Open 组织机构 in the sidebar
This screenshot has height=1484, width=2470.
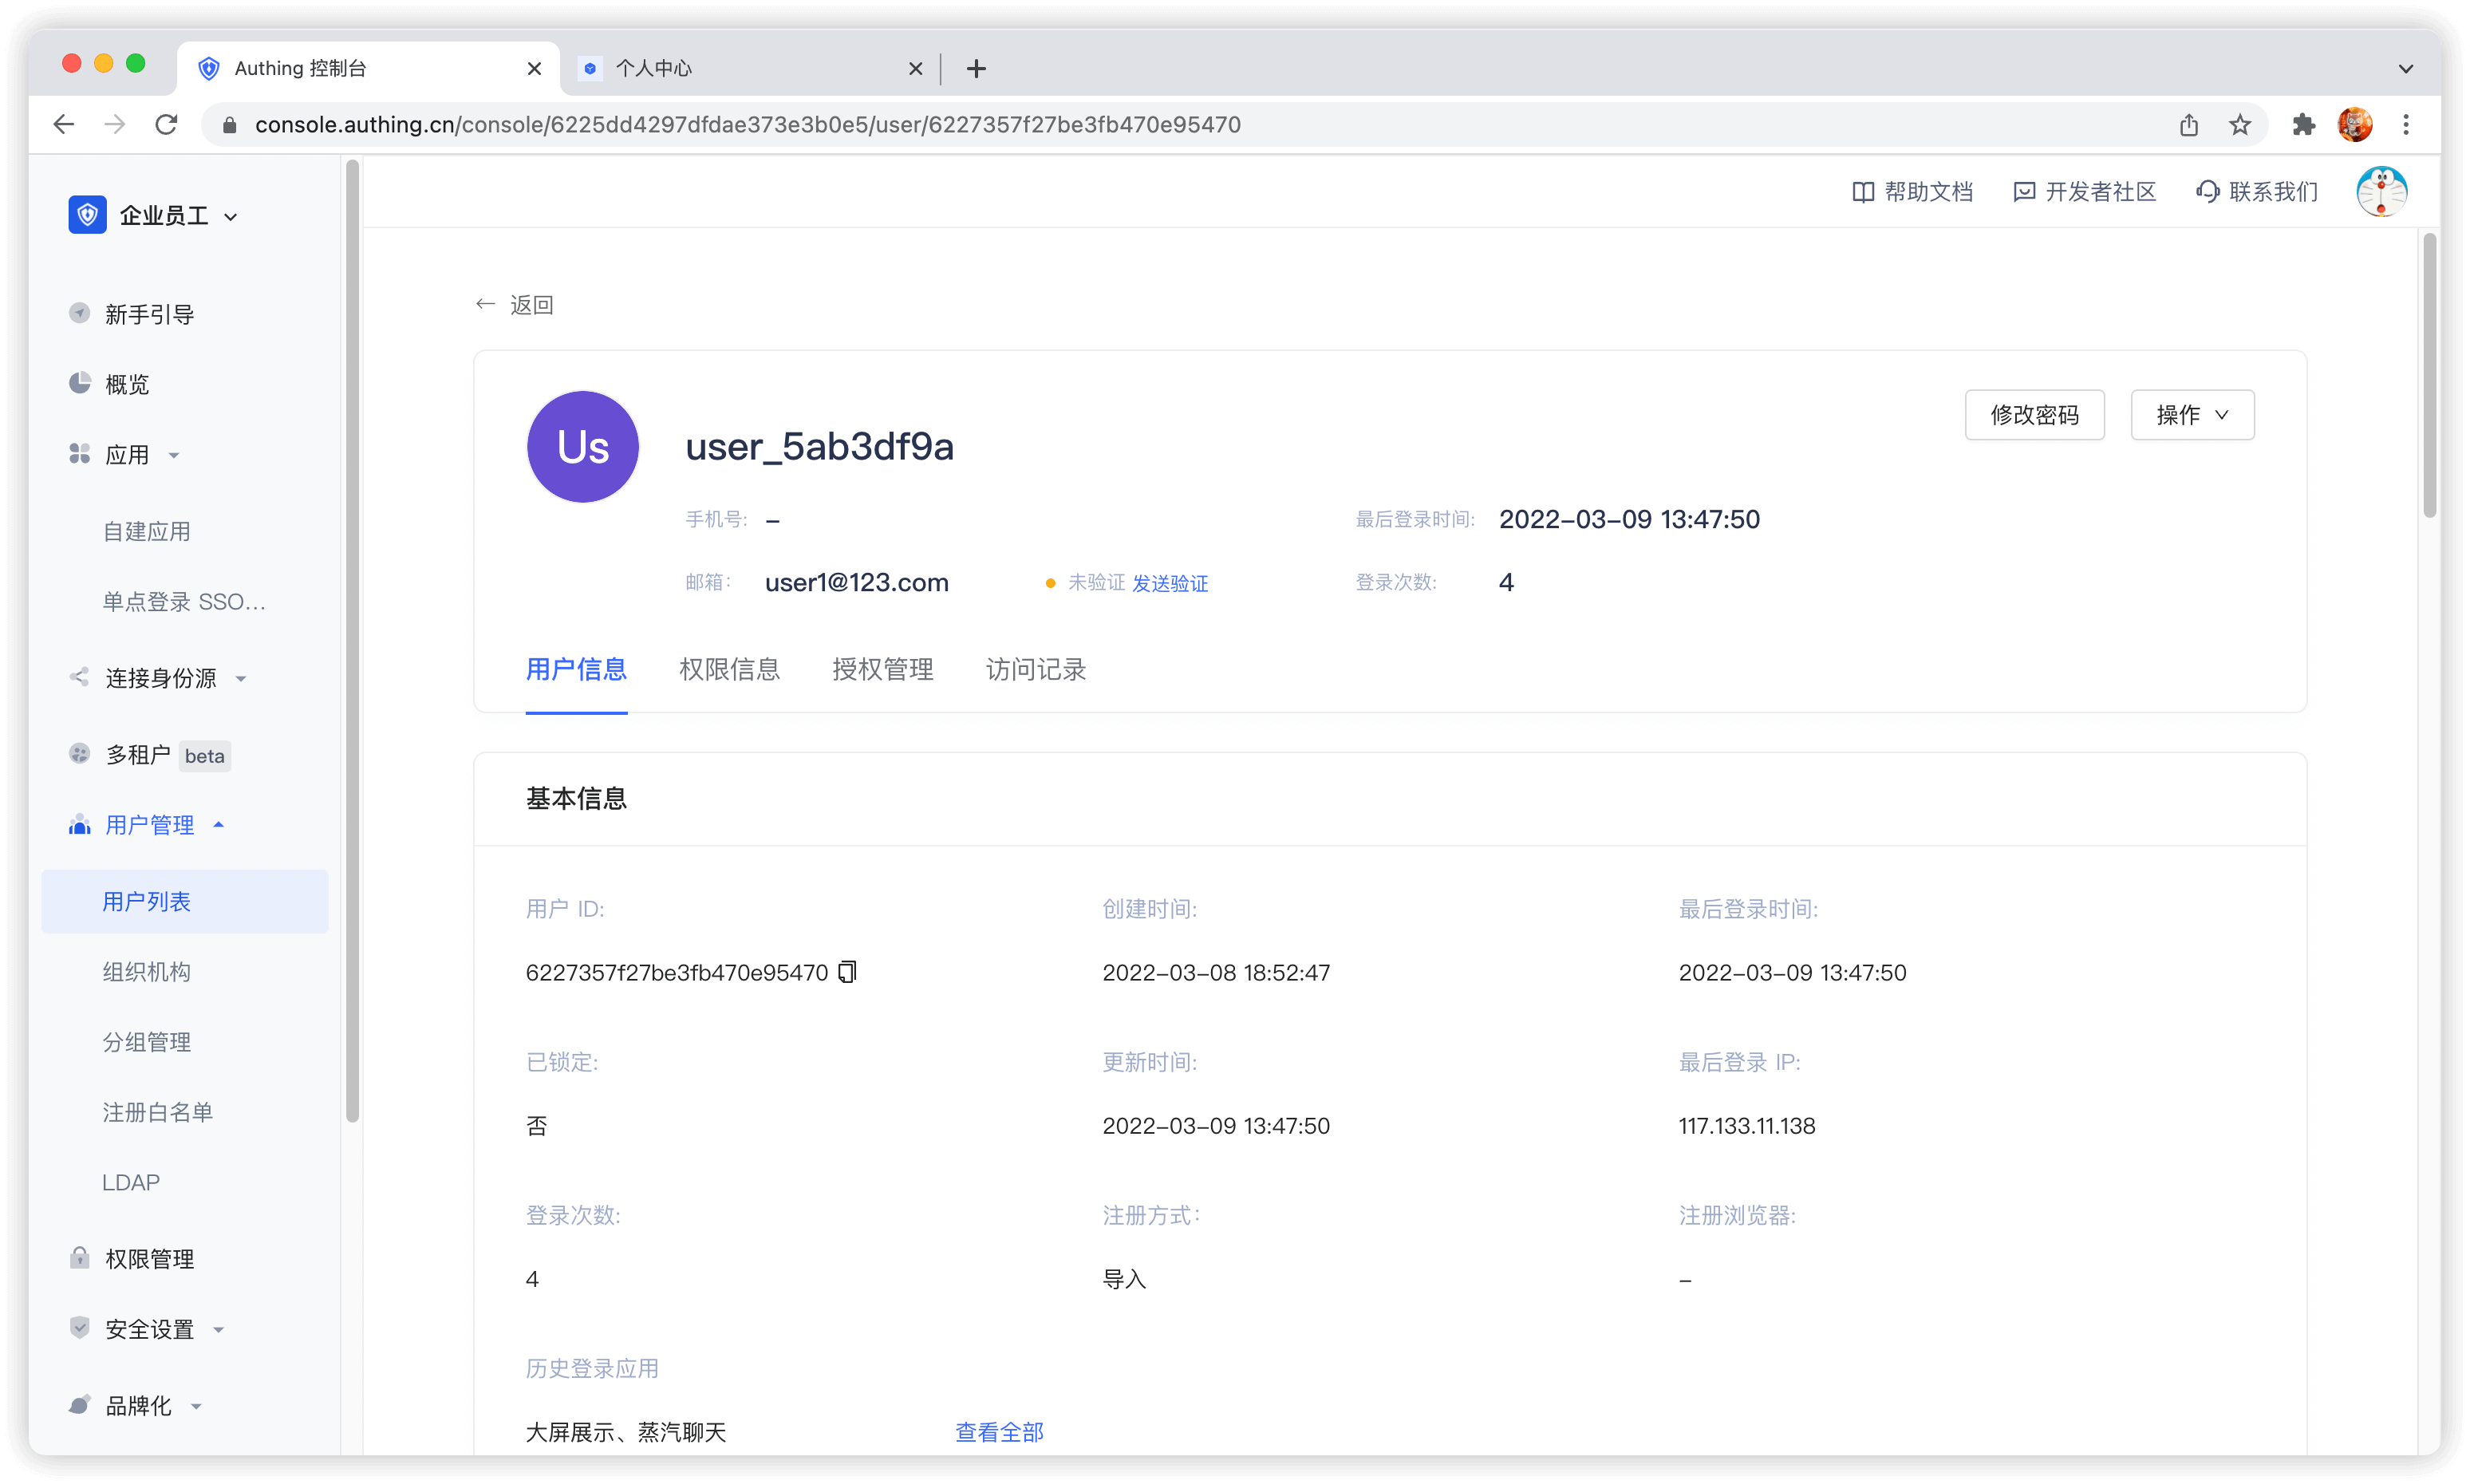click(147, 972)
